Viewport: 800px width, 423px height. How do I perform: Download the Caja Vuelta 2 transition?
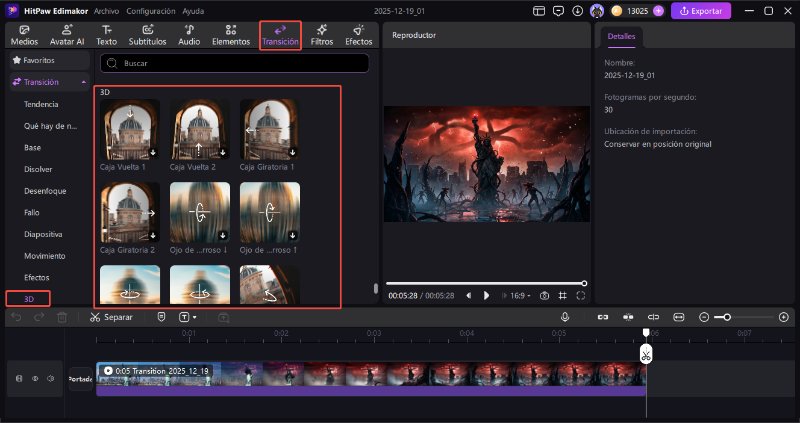[223, 153]
